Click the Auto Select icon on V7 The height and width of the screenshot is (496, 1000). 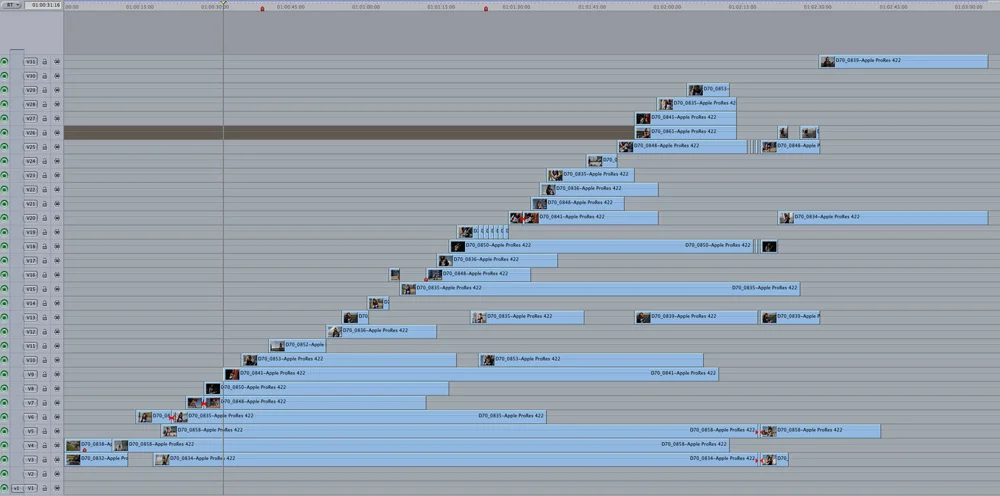57,403
